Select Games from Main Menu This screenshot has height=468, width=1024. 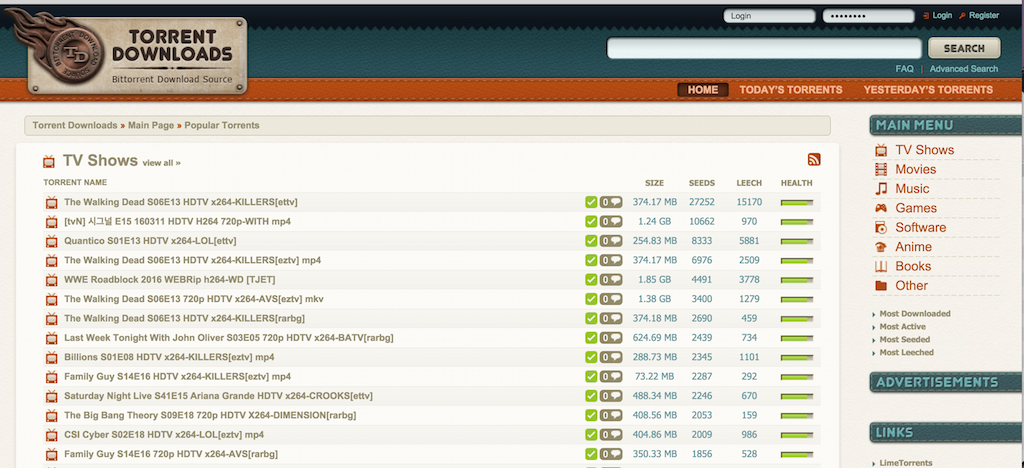[916, 208]
